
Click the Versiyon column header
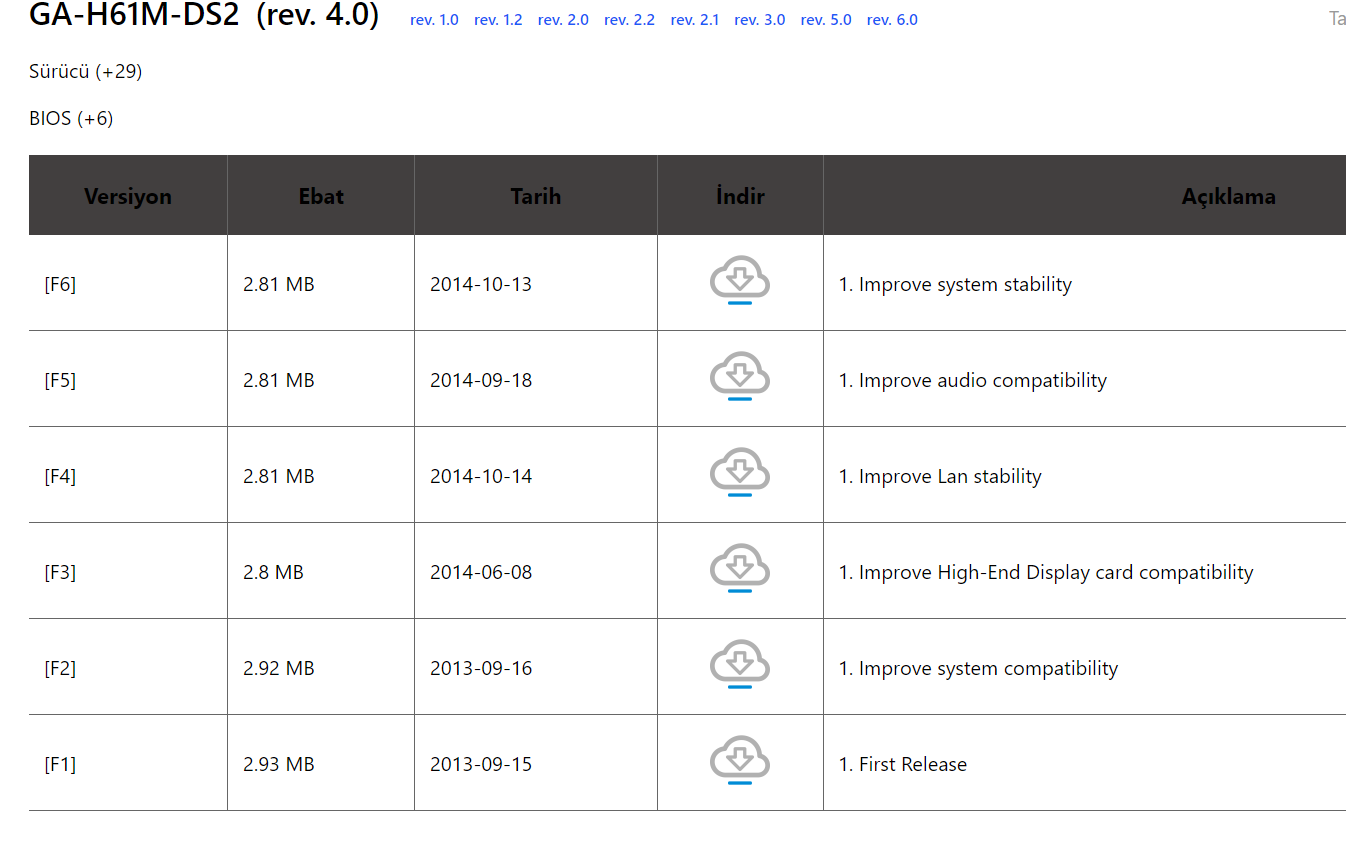tap(128, 196)
